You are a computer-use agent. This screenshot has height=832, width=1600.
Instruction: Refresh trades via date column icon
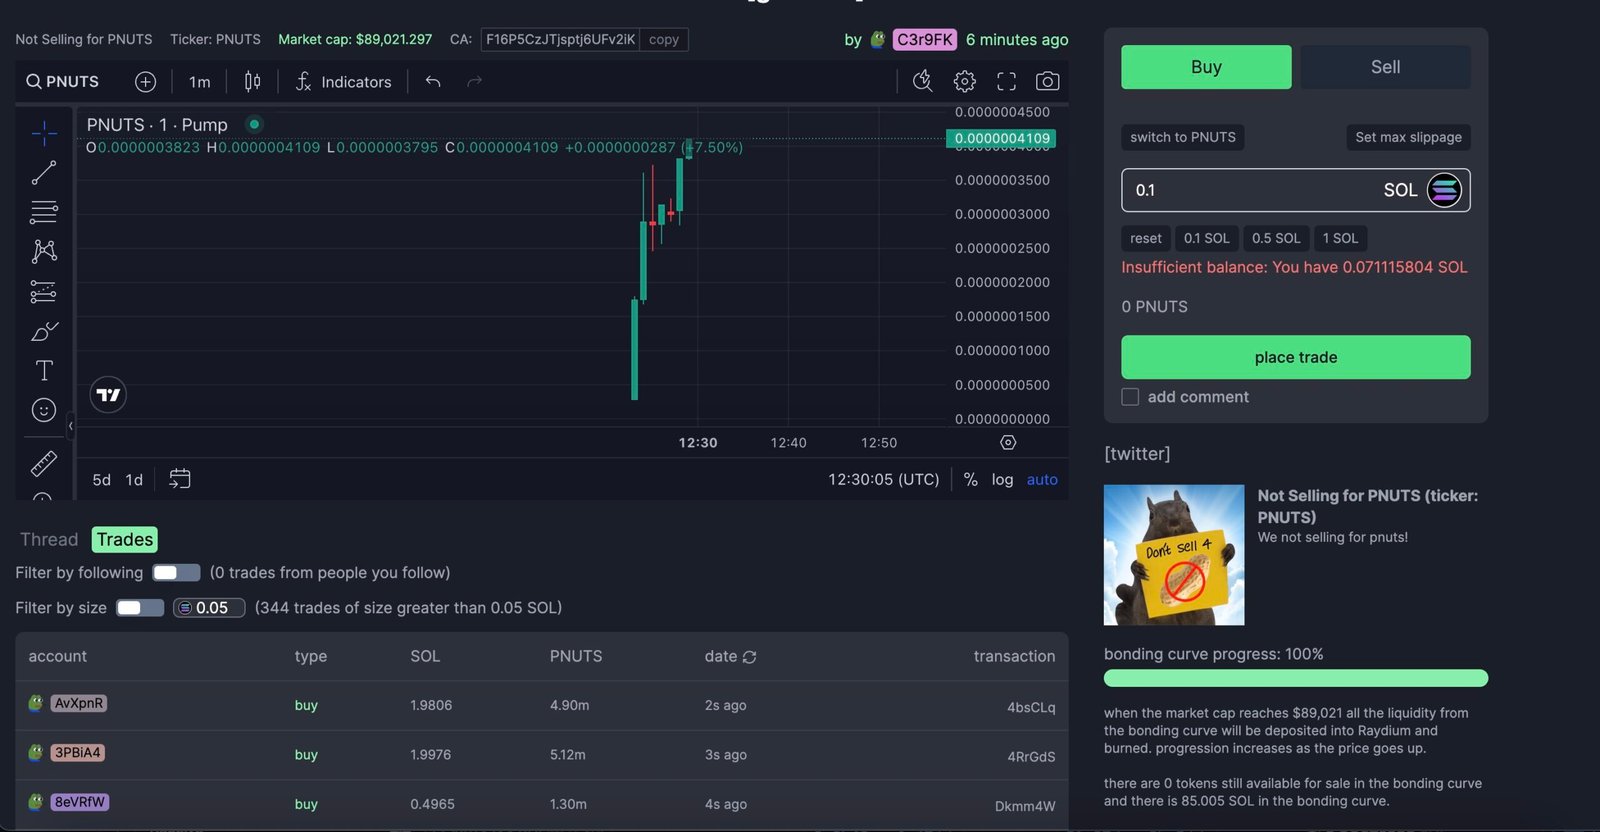point(750,657)
